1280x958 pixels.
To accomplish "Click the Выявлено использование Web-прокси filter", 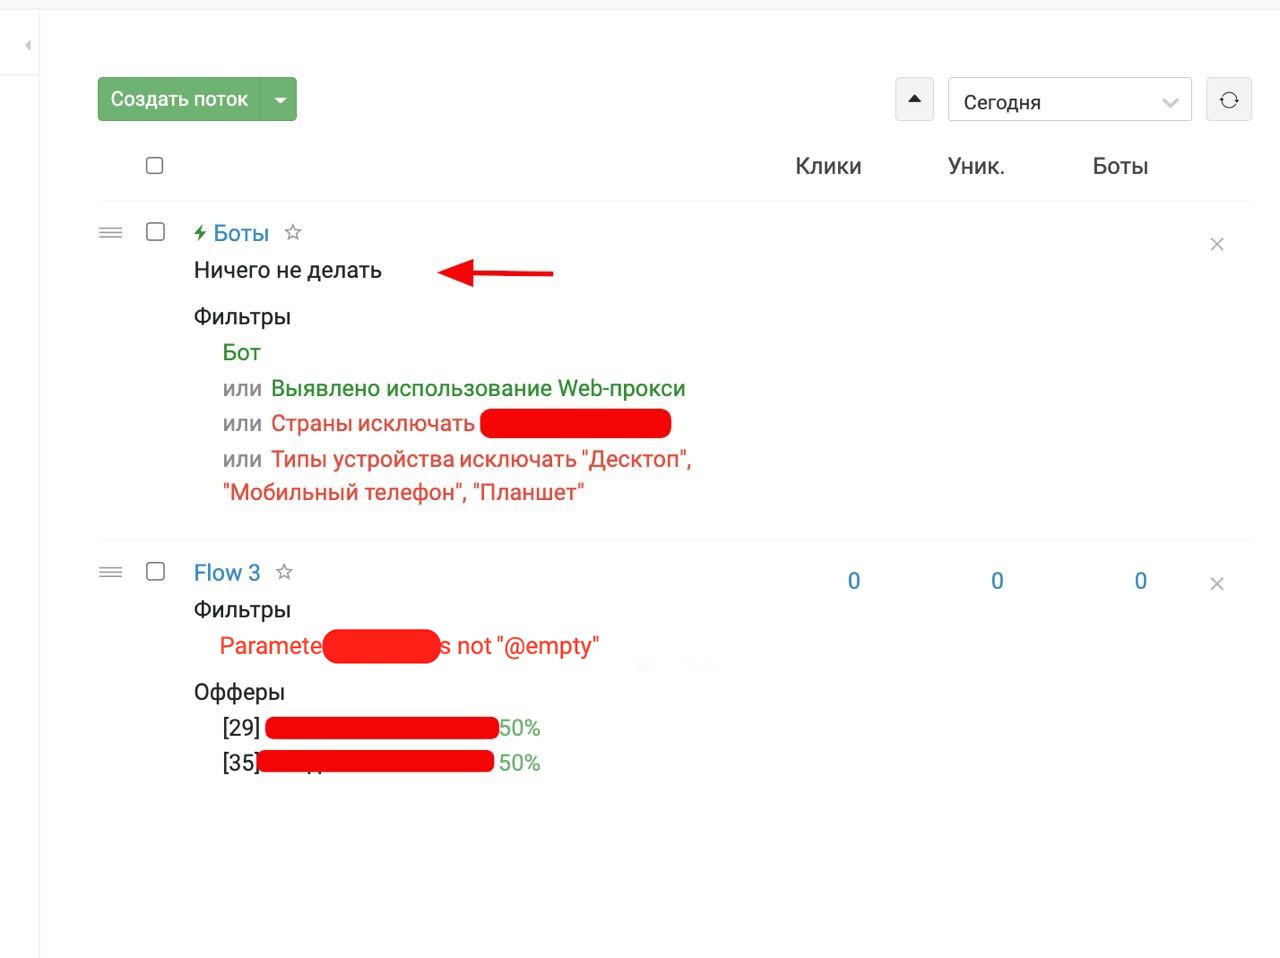I will coord(478,388).
